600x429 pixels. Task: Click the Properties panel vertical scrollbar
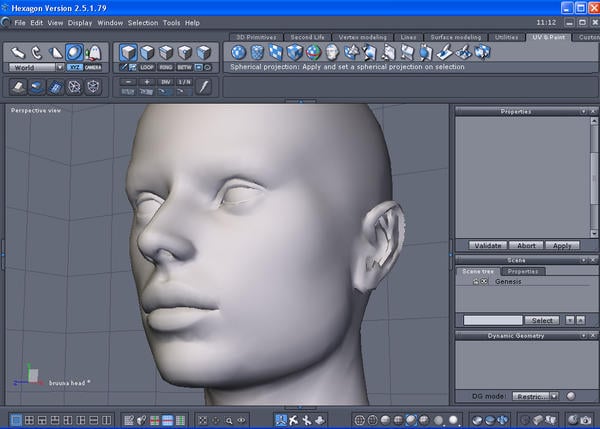tap(592, 175)
